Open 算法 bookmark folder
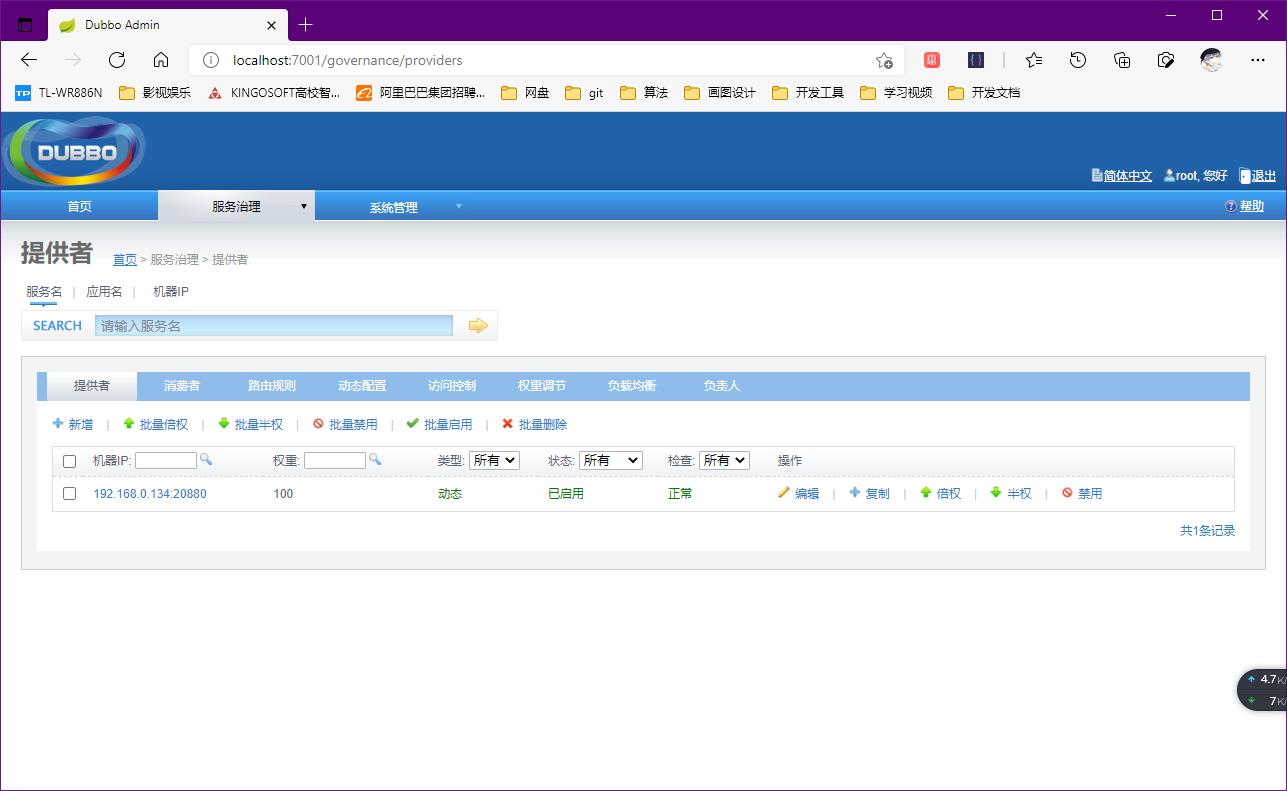The height and width of the screenshot is (791, 1287). tap(644, 92)
